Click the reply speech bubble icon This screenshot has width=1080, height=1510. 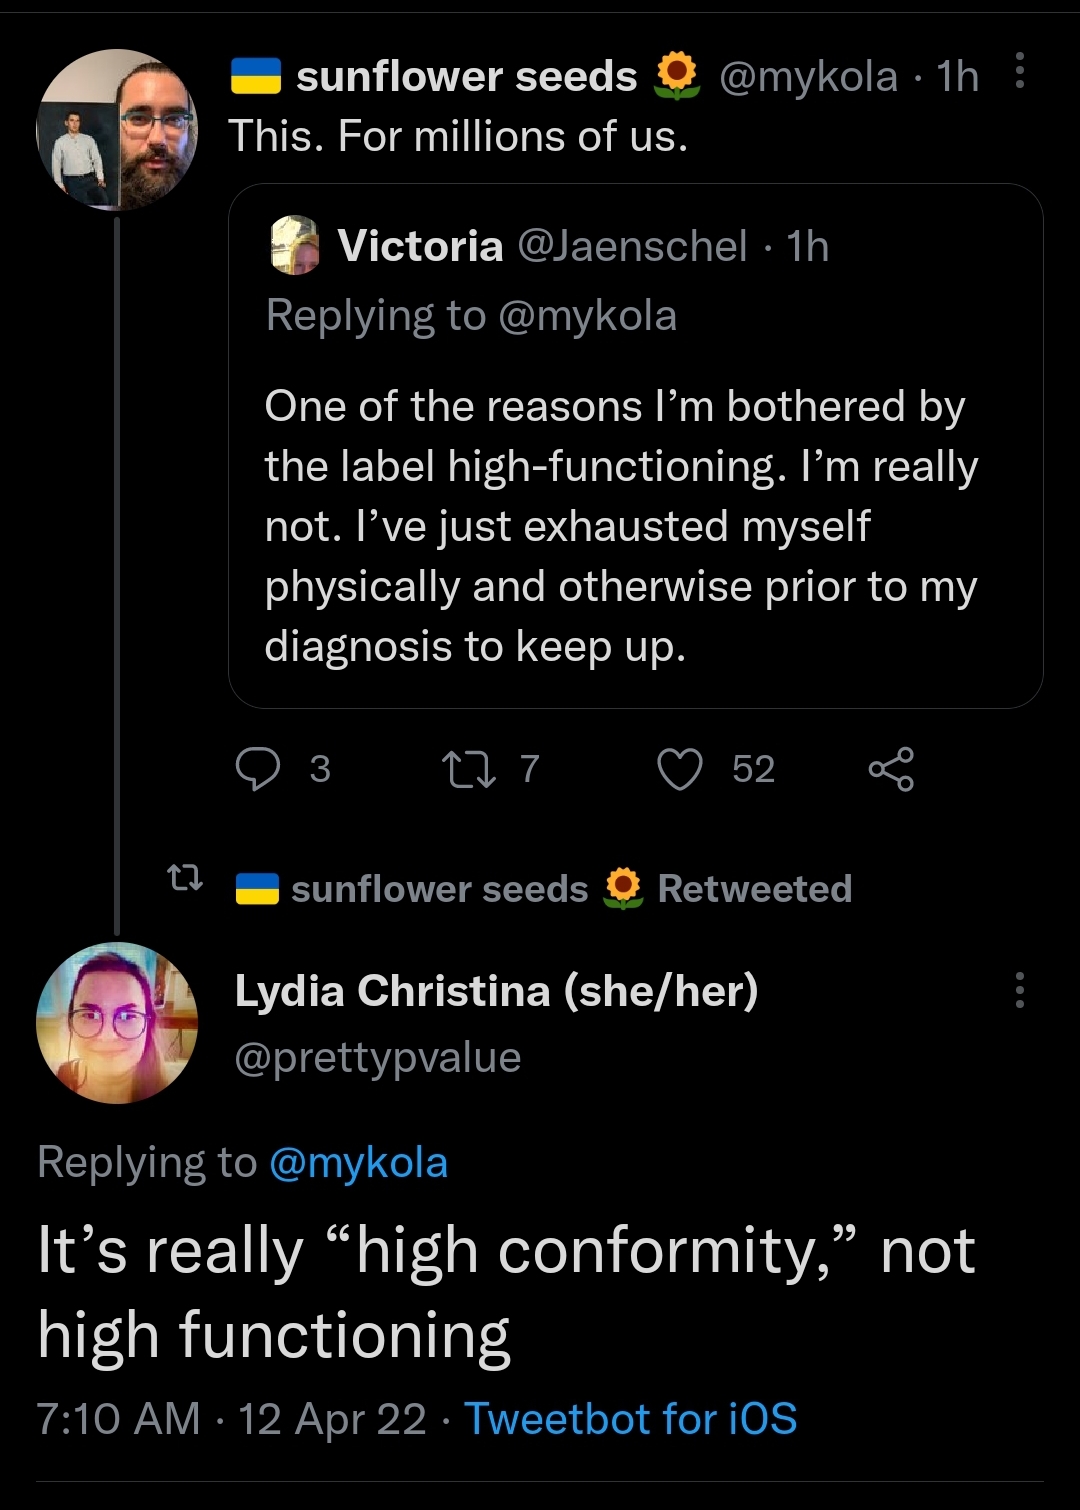(258, 769)
